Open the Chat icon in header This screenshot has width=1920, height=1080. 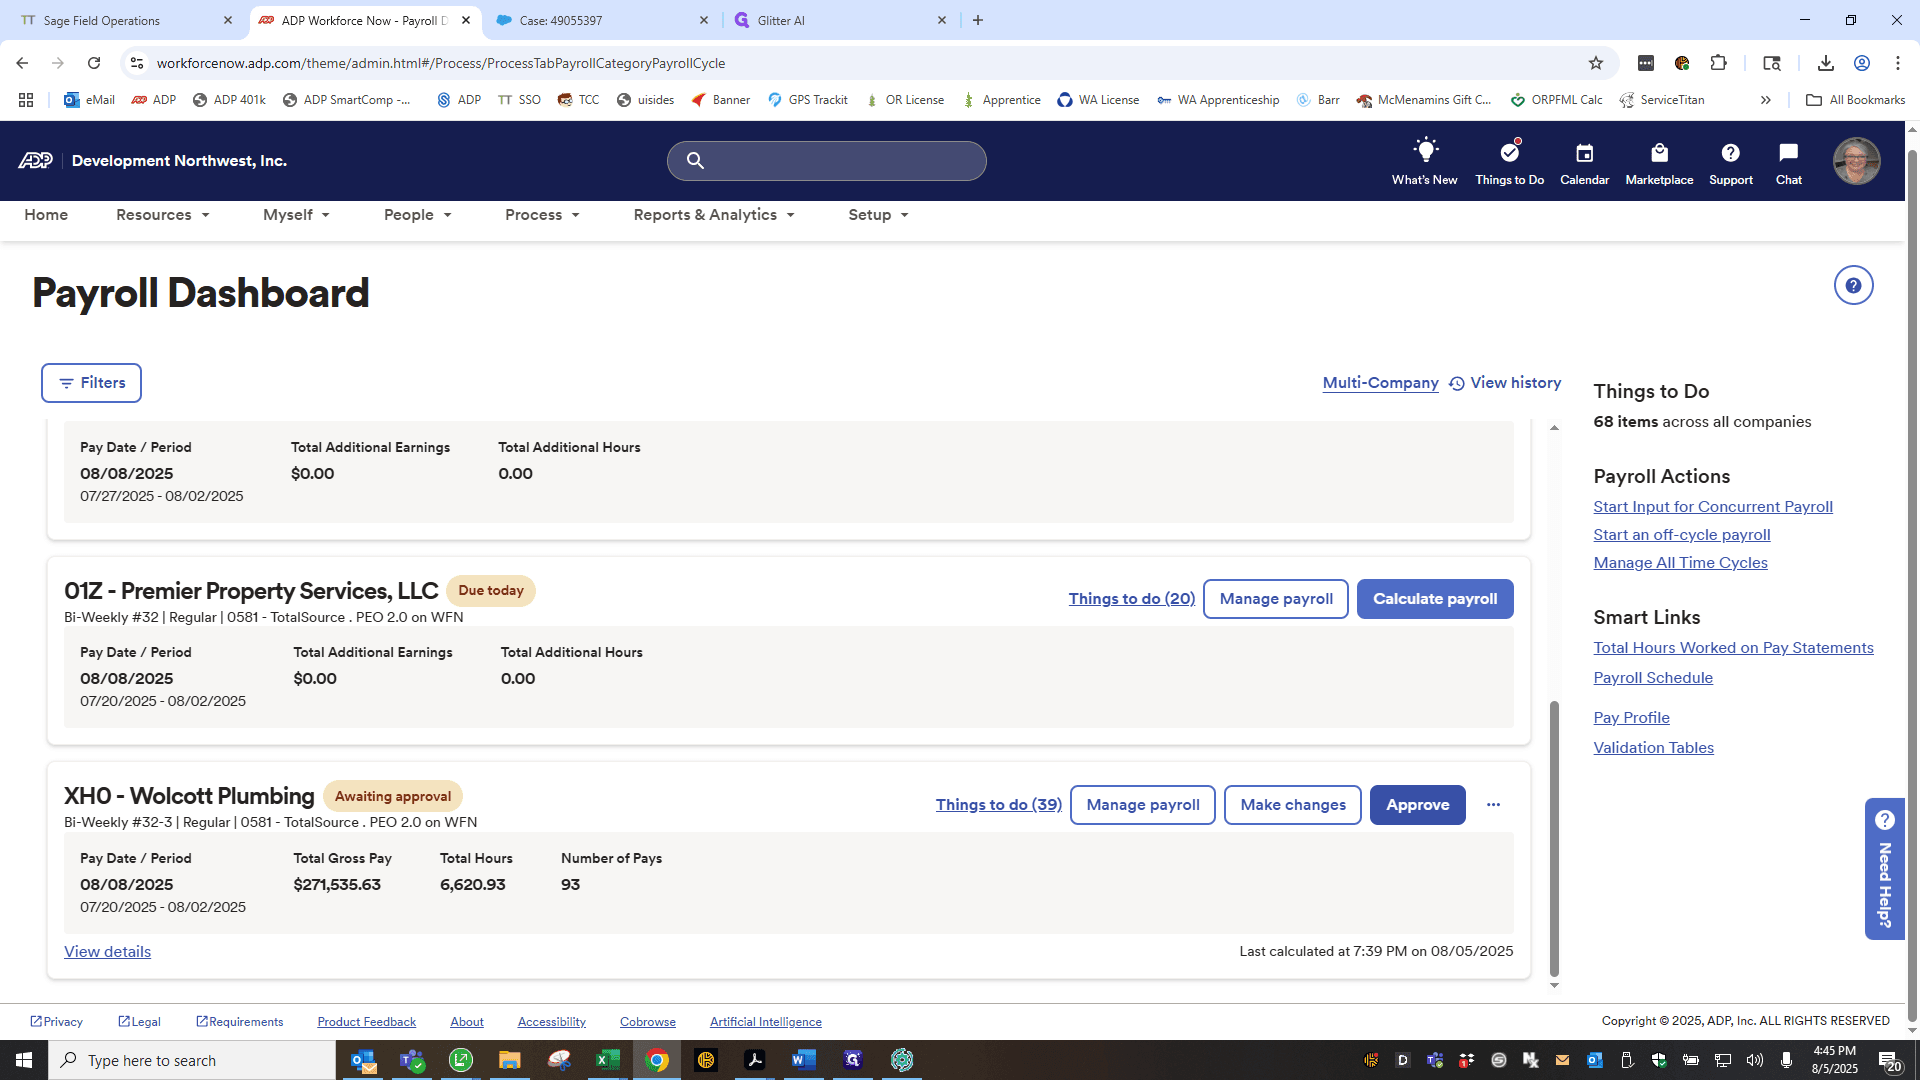[x=1788, y=153]
